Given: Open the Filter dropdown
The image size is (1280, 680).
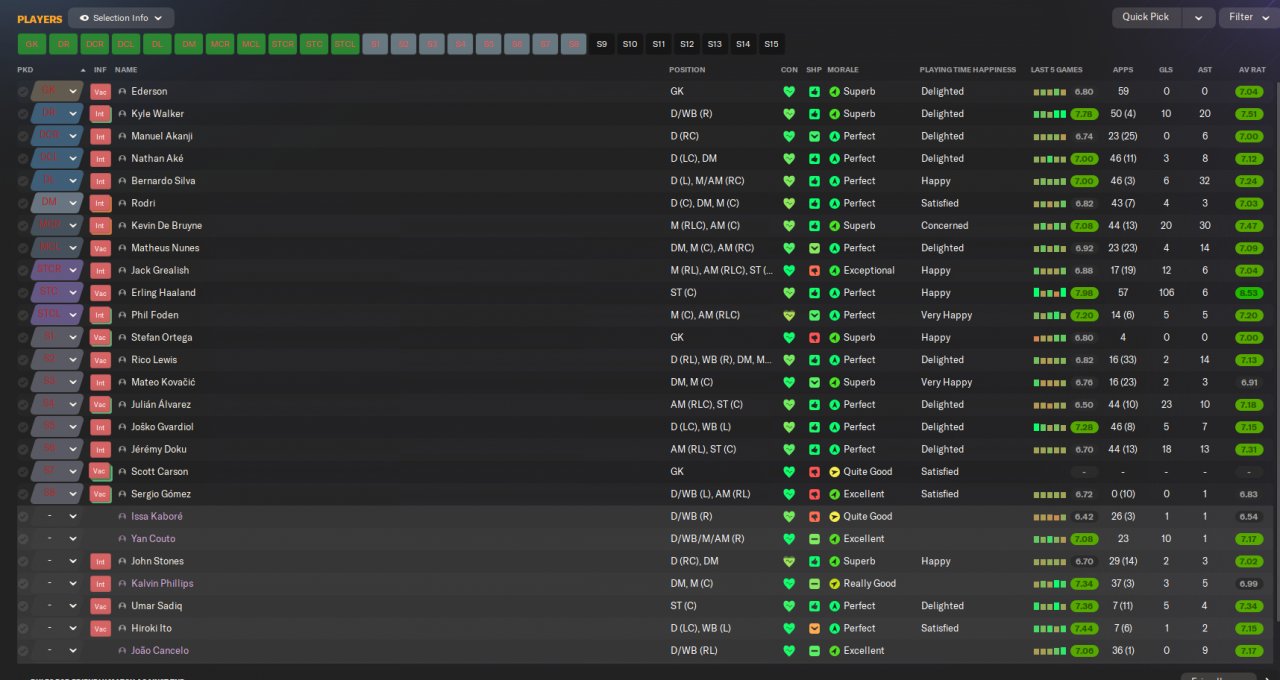Looking at the screenshot, I should [1246, 17].
